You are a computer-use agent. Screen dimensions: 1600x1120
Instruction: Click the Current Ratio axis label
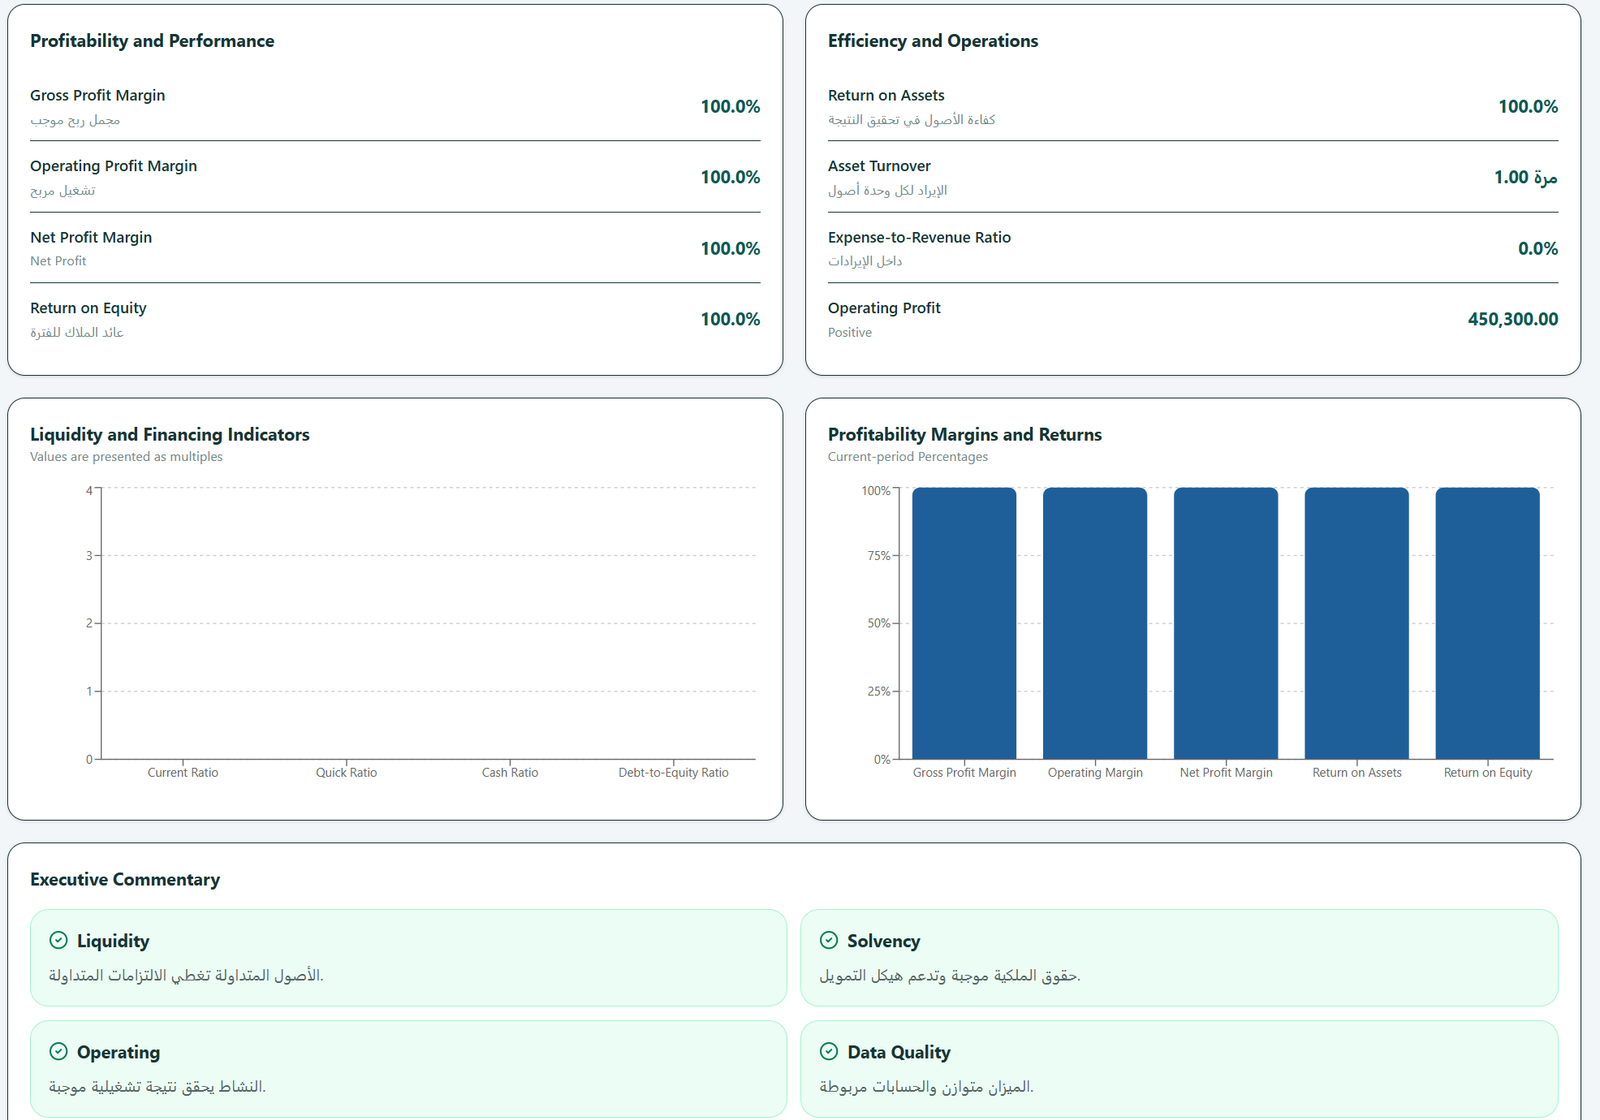[183, 773]
